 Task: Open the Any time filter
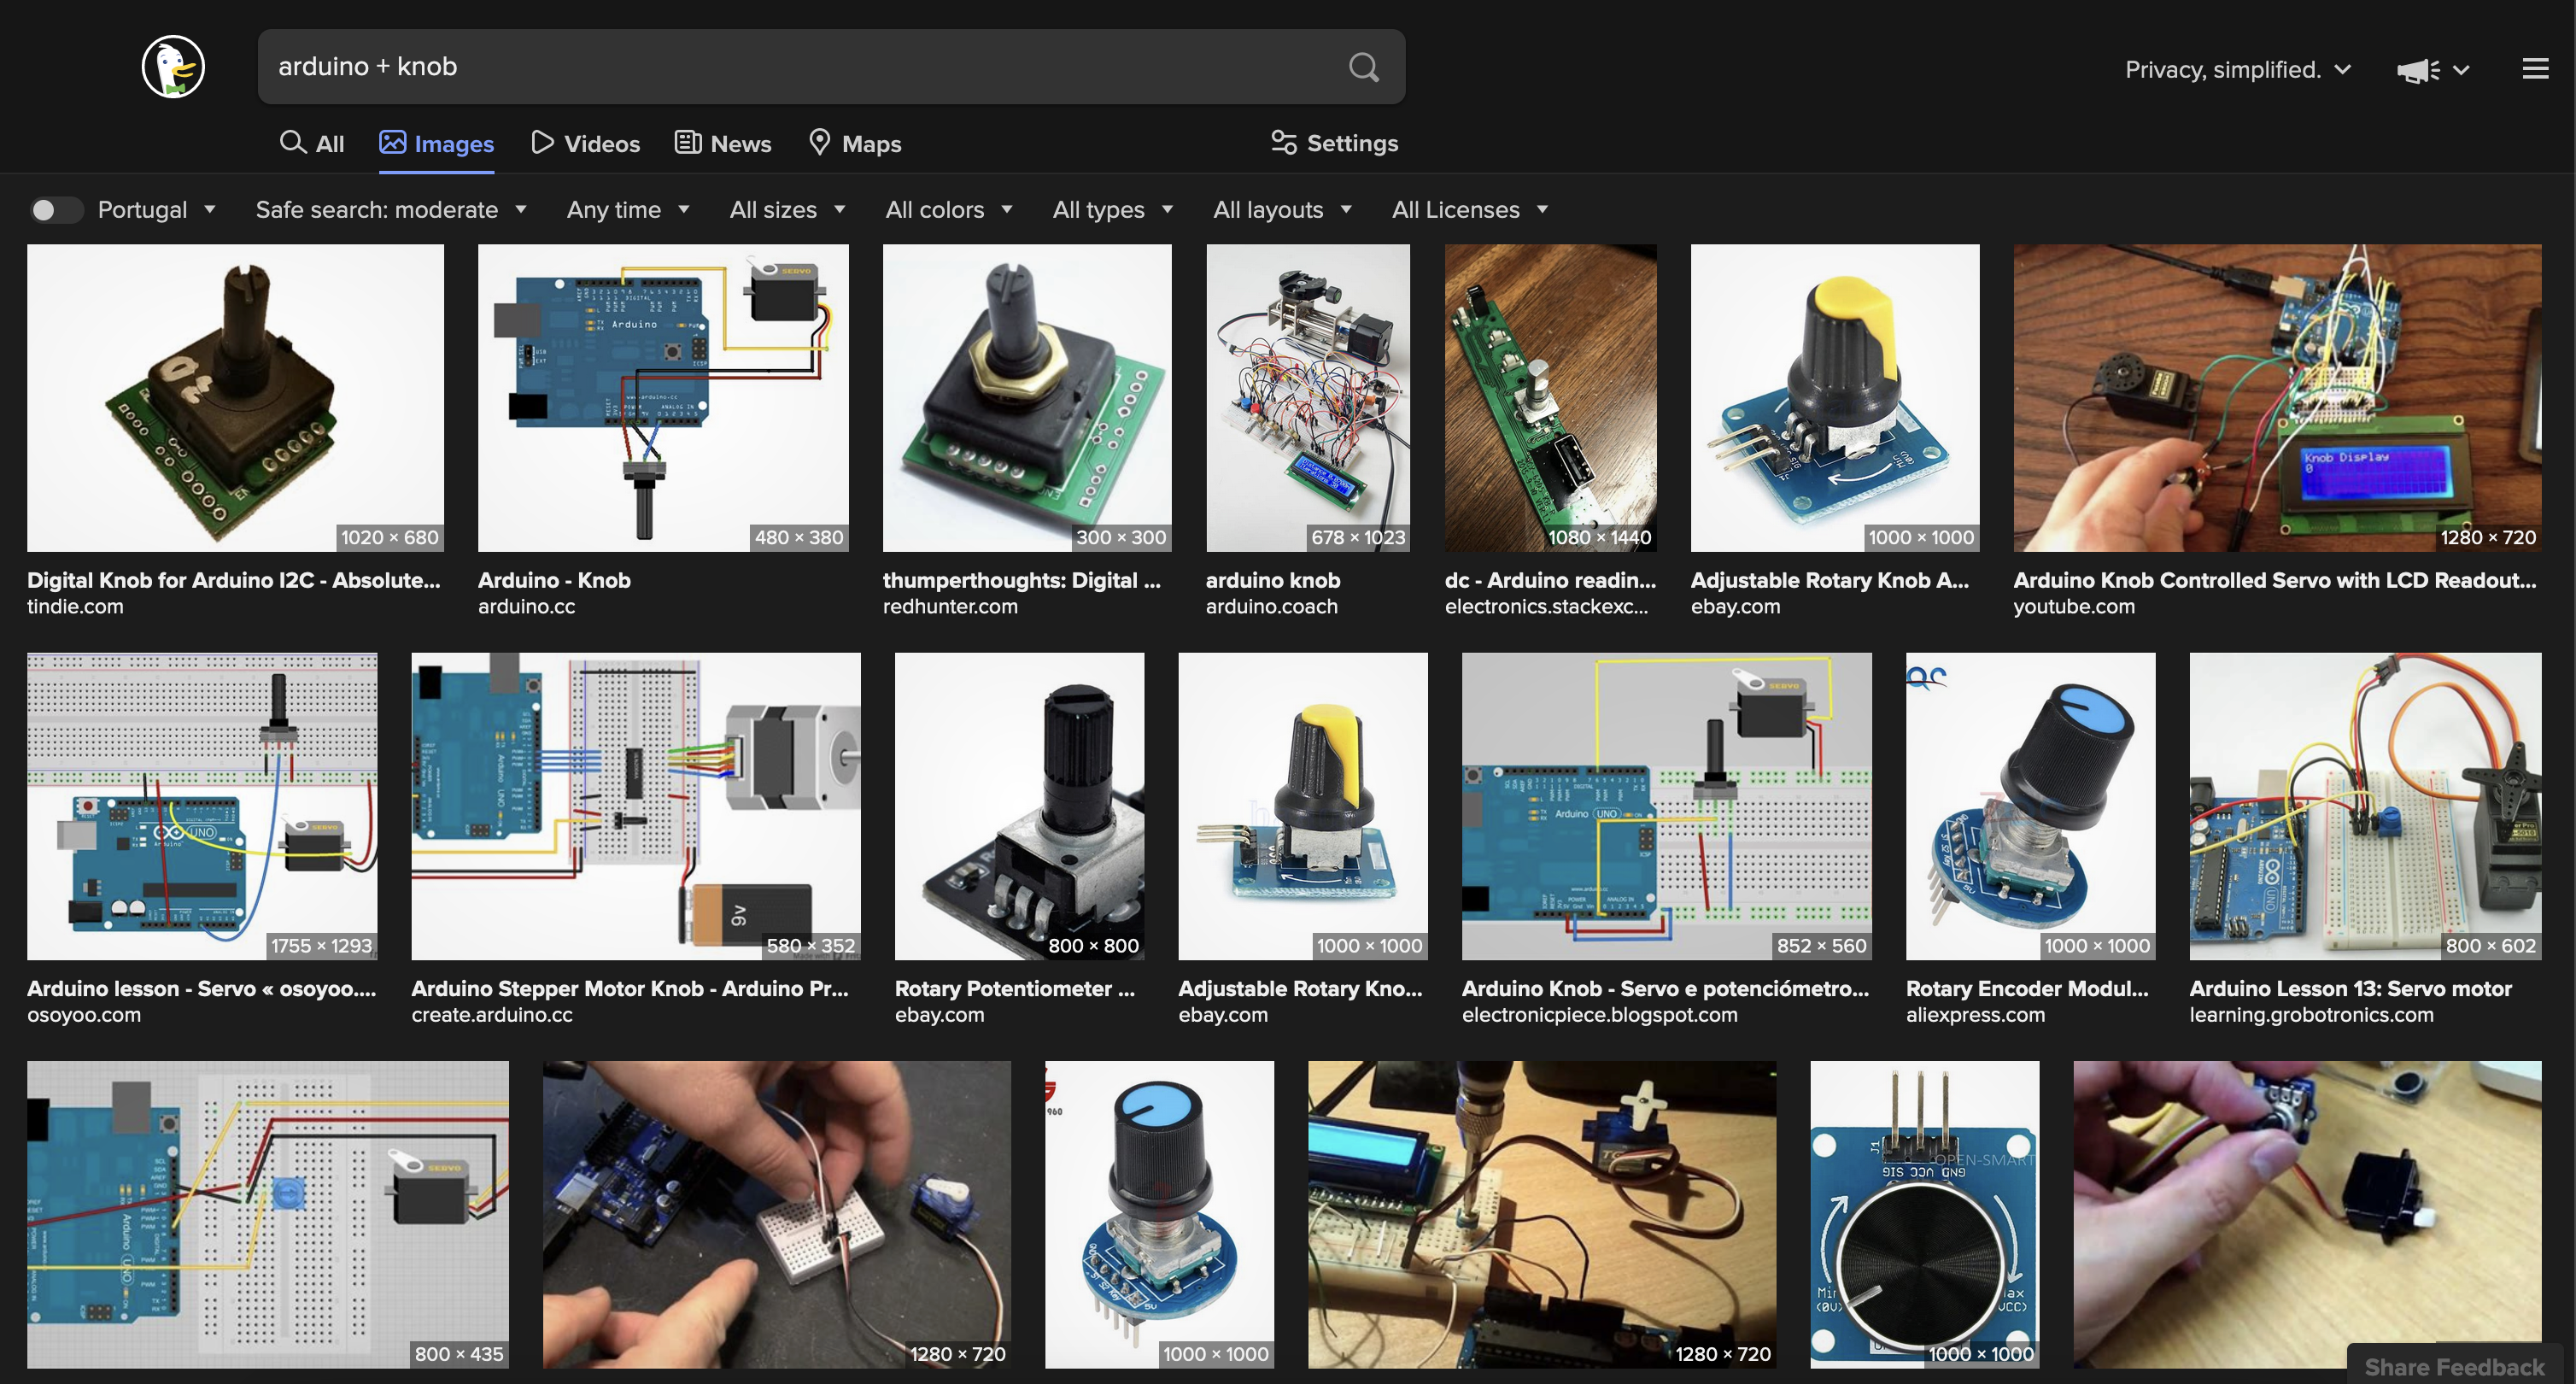tap(628, 210)
